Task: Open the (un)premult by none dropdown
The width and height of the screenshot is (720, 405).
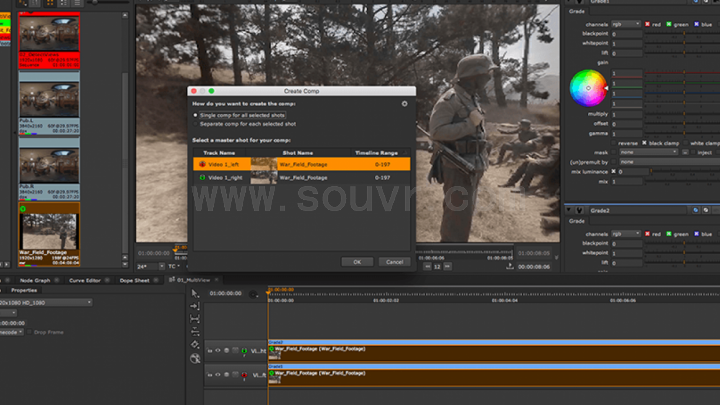Action: (x=669, y=162)
